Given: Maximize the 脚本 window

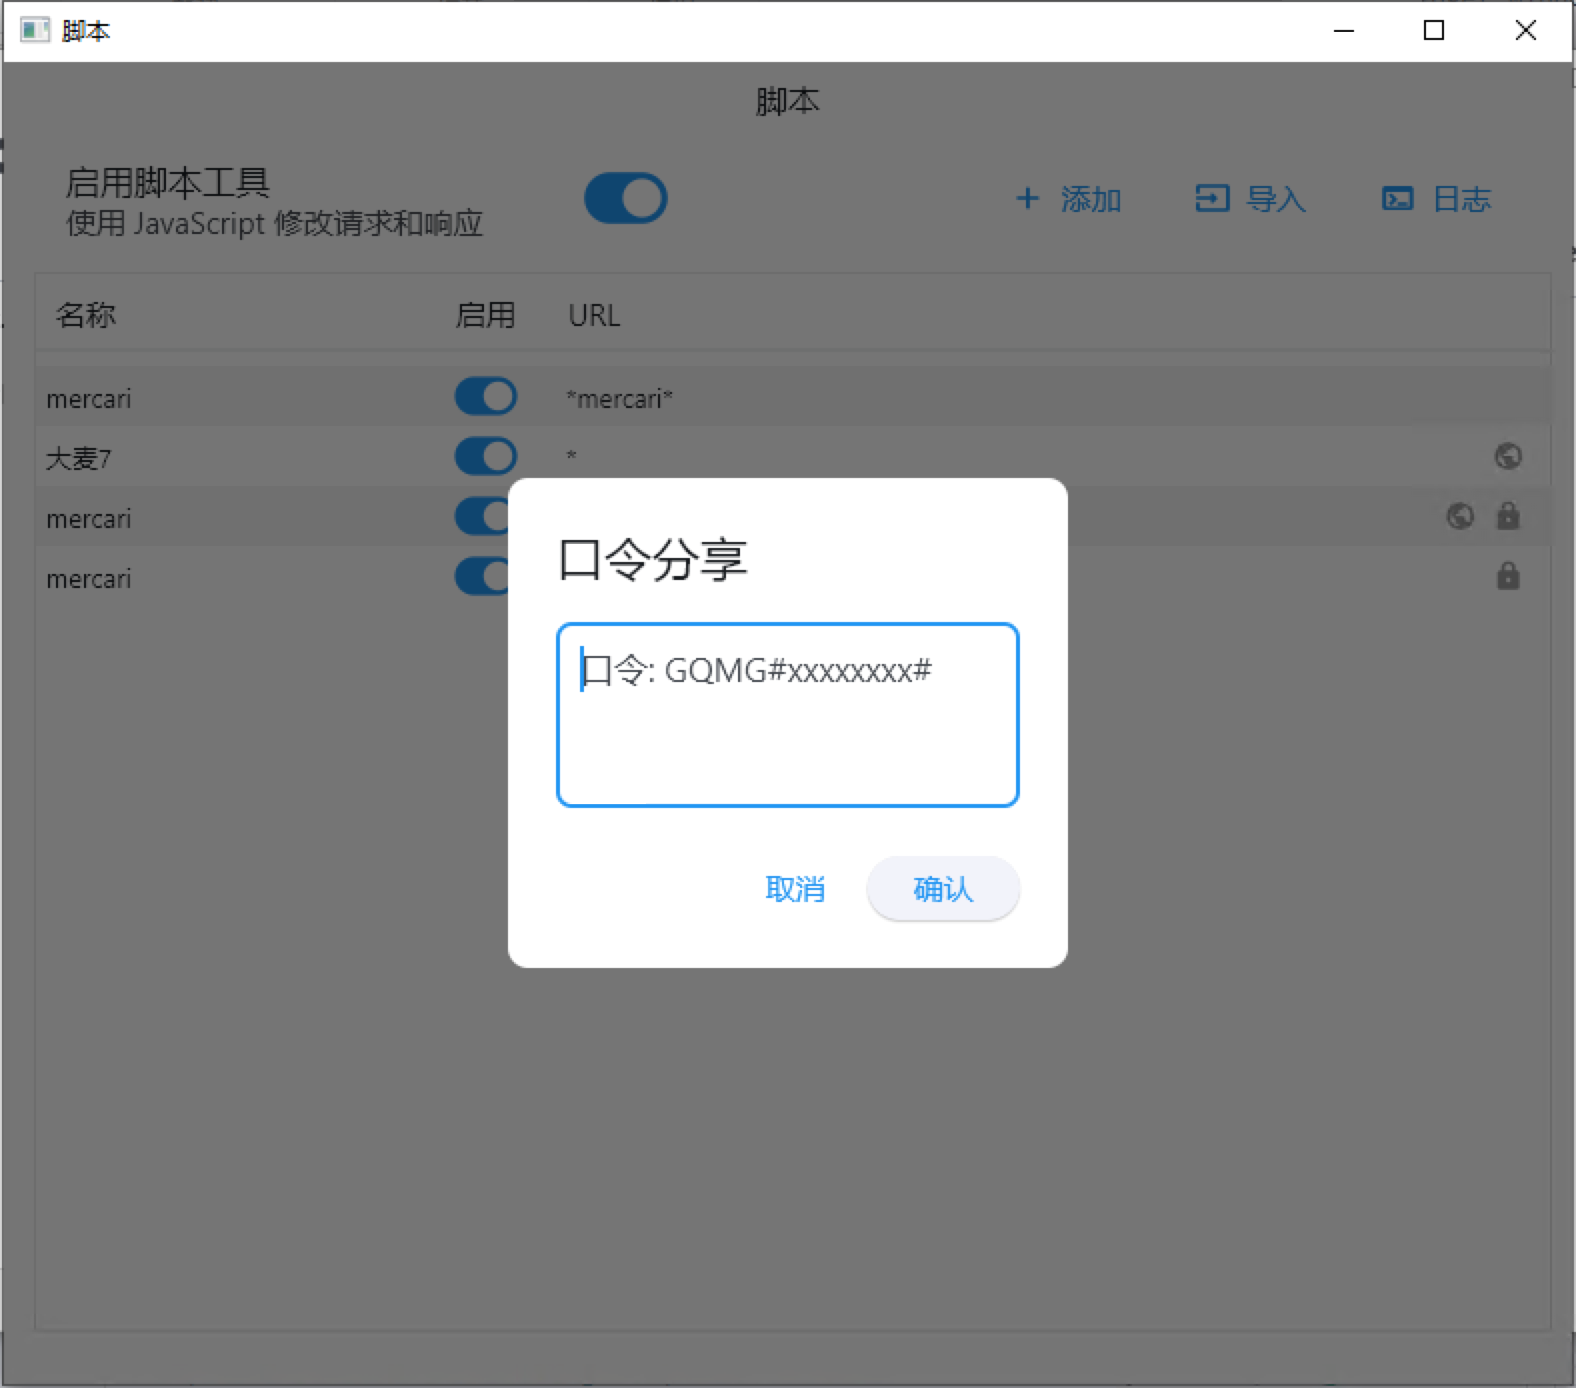Looking at the screenshot, I should pos(1433,30).
